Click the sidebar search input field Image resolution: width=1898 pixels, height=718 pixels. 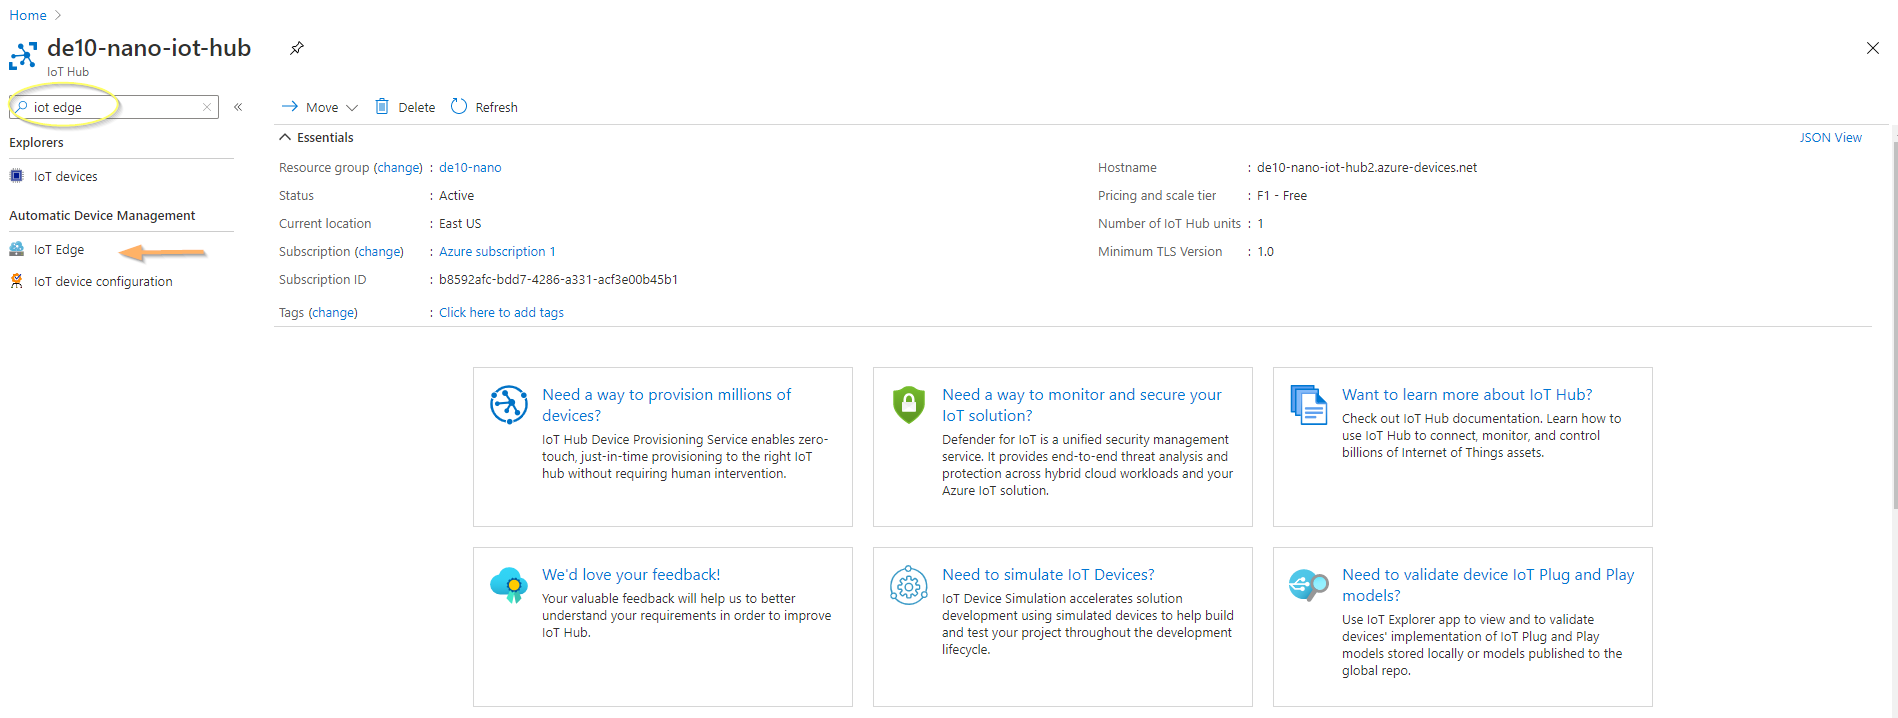coord(110,107)
